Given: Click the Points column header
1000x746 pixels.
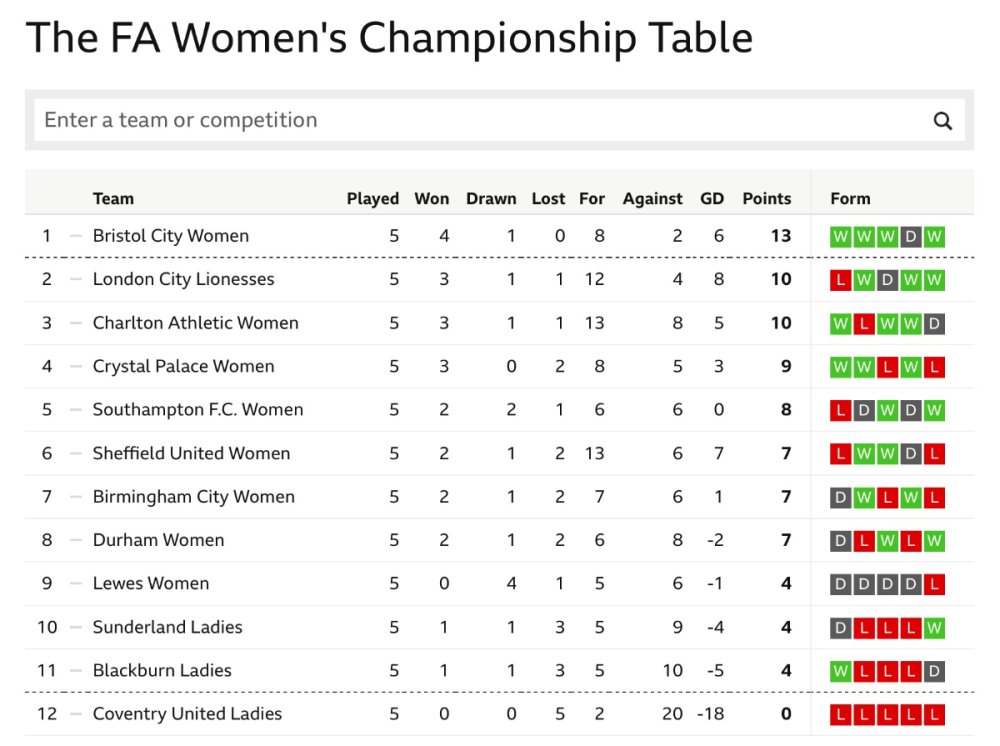Looking at the screenshot, I should (x=766, y=198).
